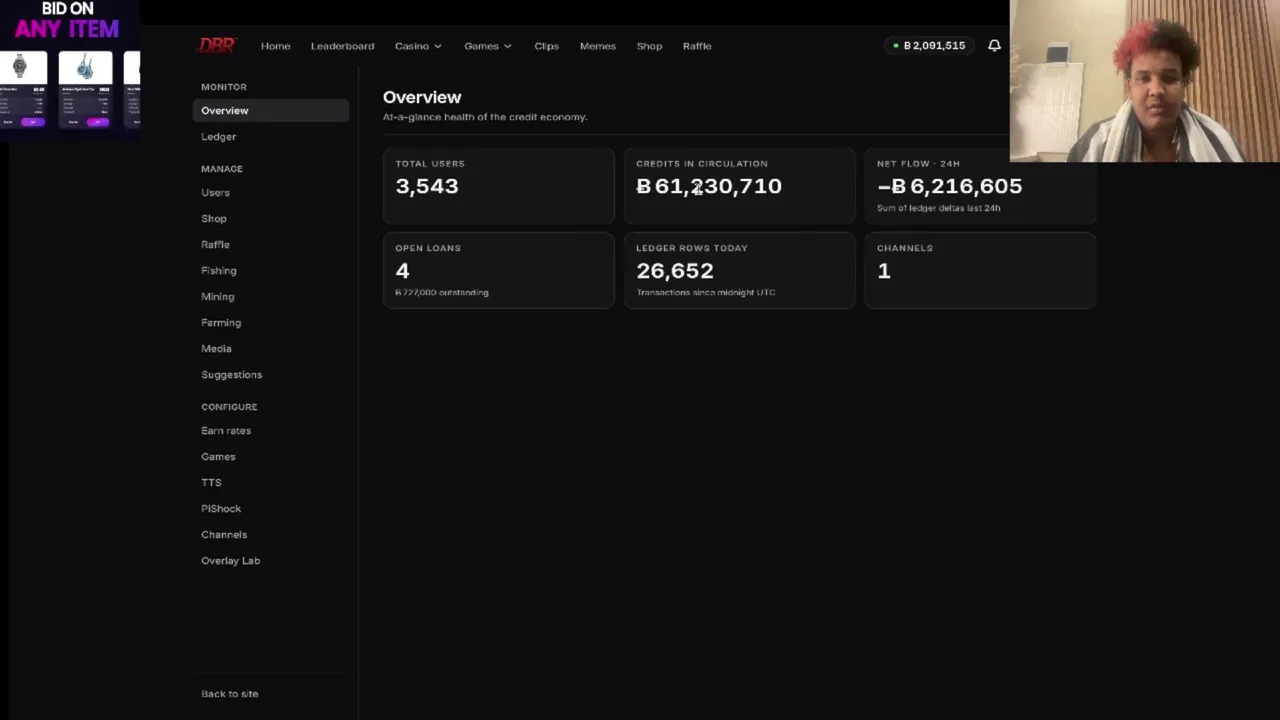Click the credit balance 2,091,515
This screenshot has height=720, width=1280.
coord(929,45)
